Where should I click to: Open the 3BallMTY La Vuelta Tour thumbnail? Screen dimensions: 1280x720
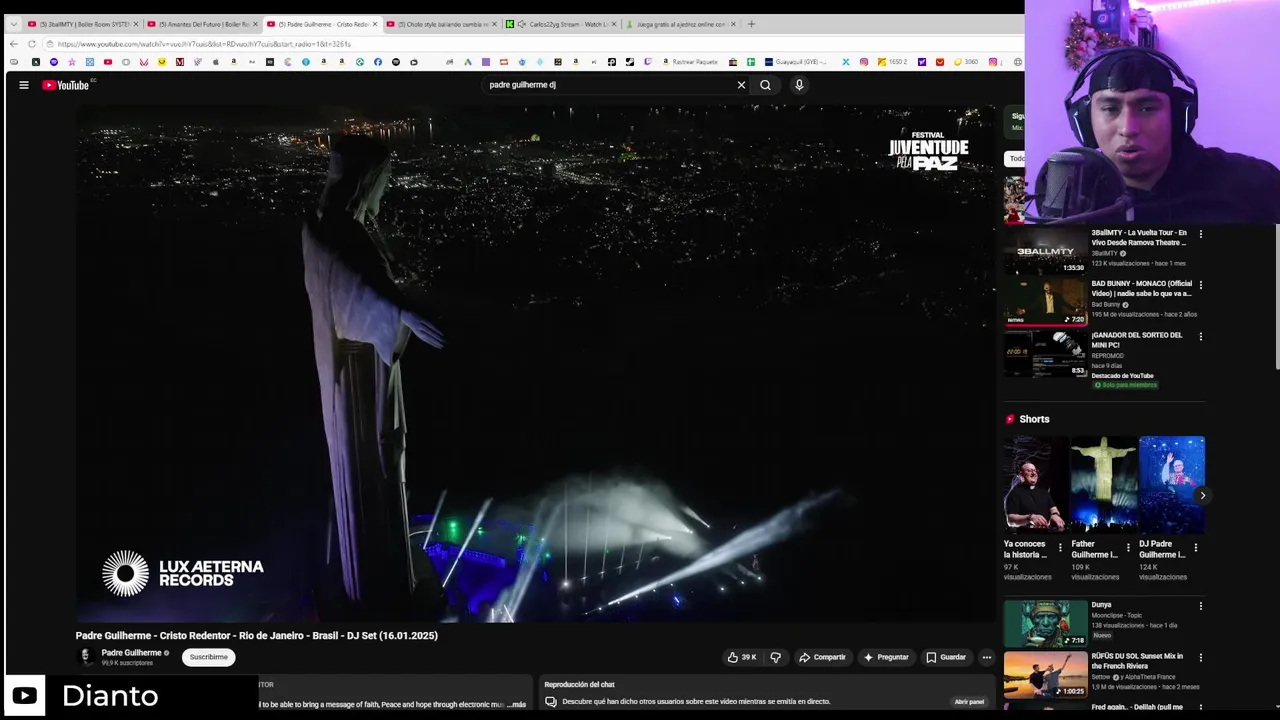pyautogui.click(x=1046, y=251)
